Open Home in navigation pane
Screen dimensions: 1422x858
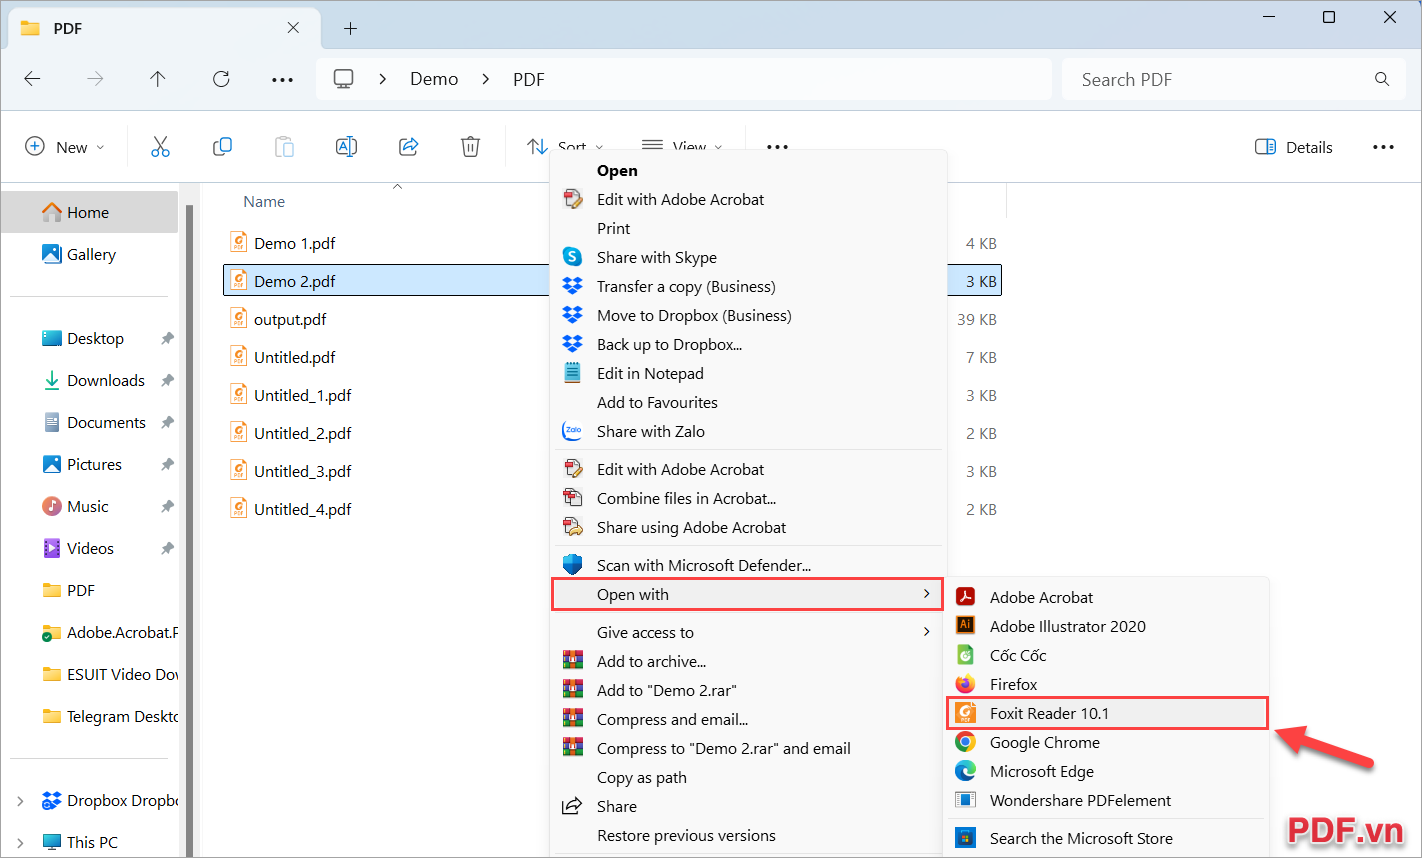point(89,212)
